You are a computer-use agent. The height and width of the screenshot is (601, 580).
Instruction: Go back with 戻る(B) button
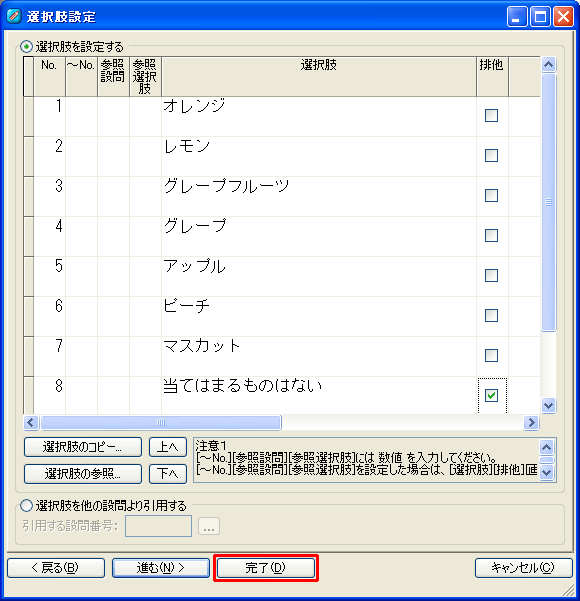click(x=56, y=568)
